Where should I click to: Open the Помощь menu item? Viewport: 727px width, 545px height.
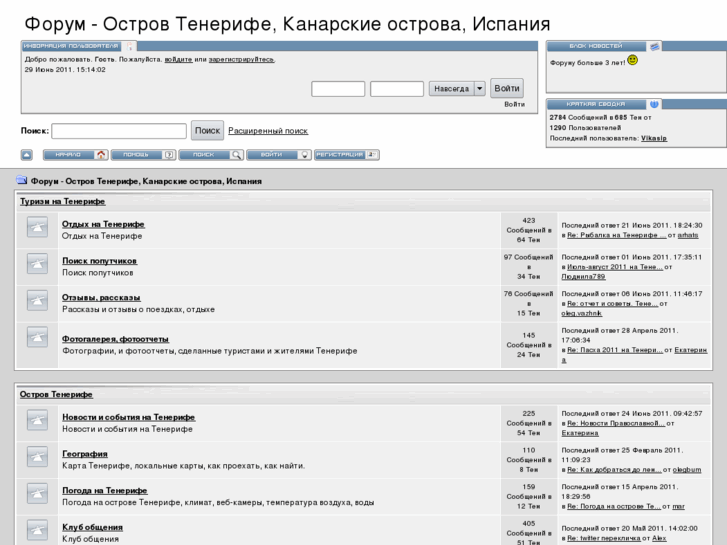(142, 155)
